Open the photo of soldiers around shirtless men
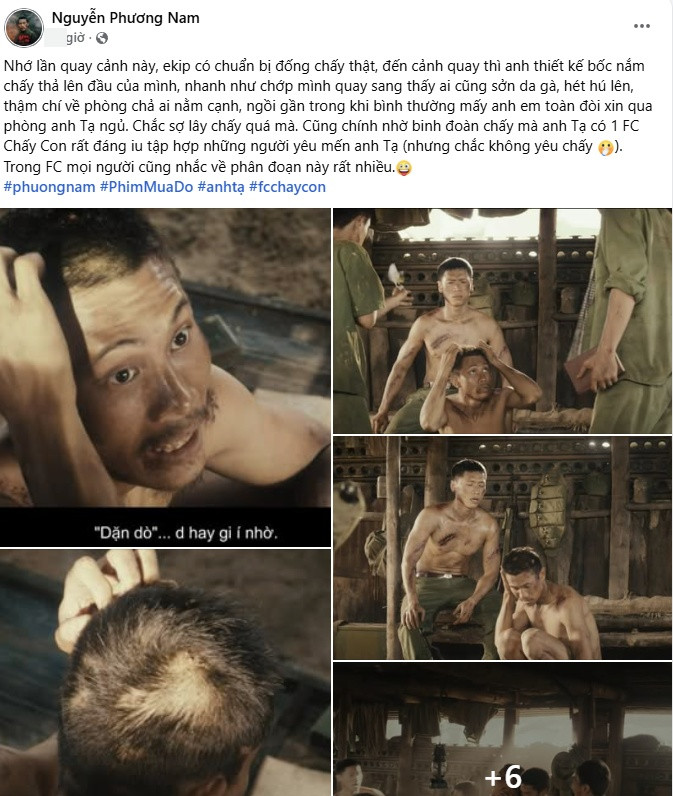This screenshot has width=673, height=796. coord(502,321)
